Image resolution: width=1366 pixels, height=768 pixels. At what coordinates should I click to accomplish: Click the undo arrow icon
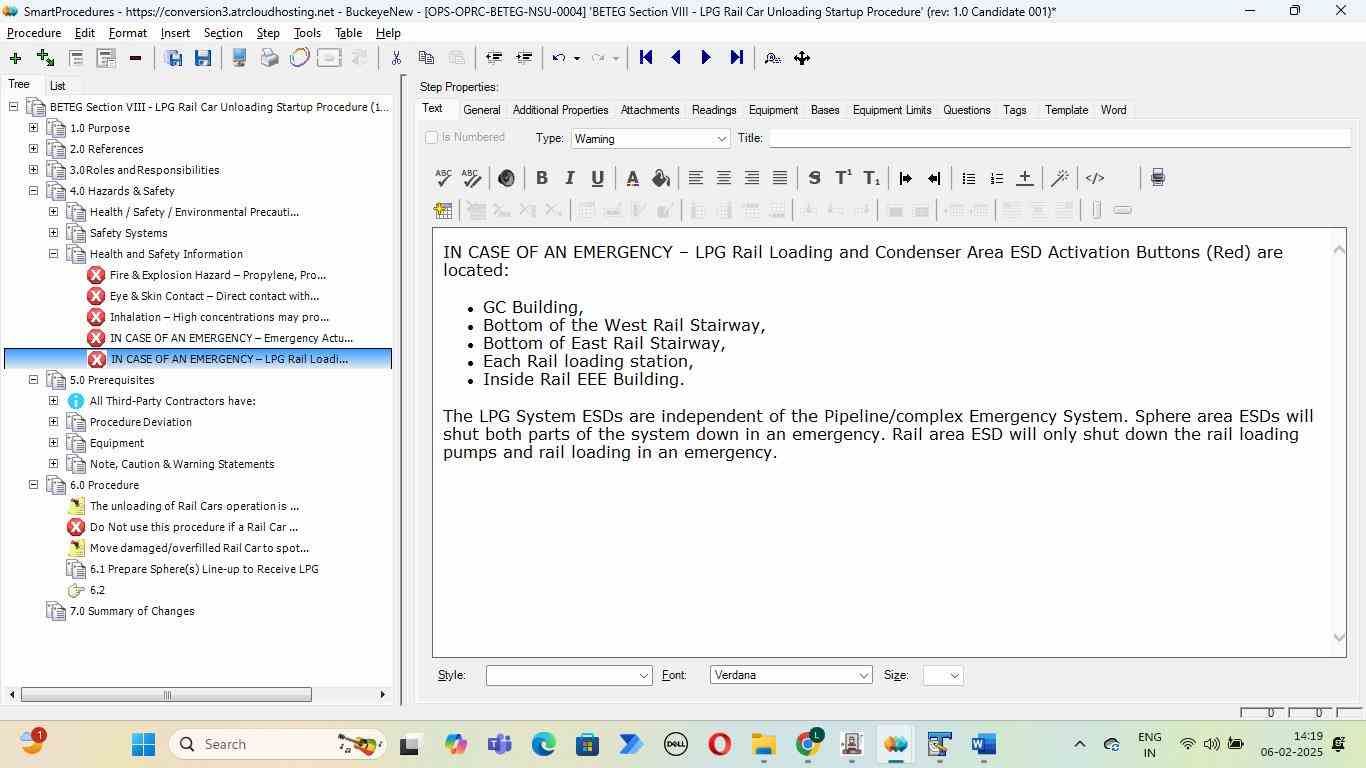click(559, 58)
